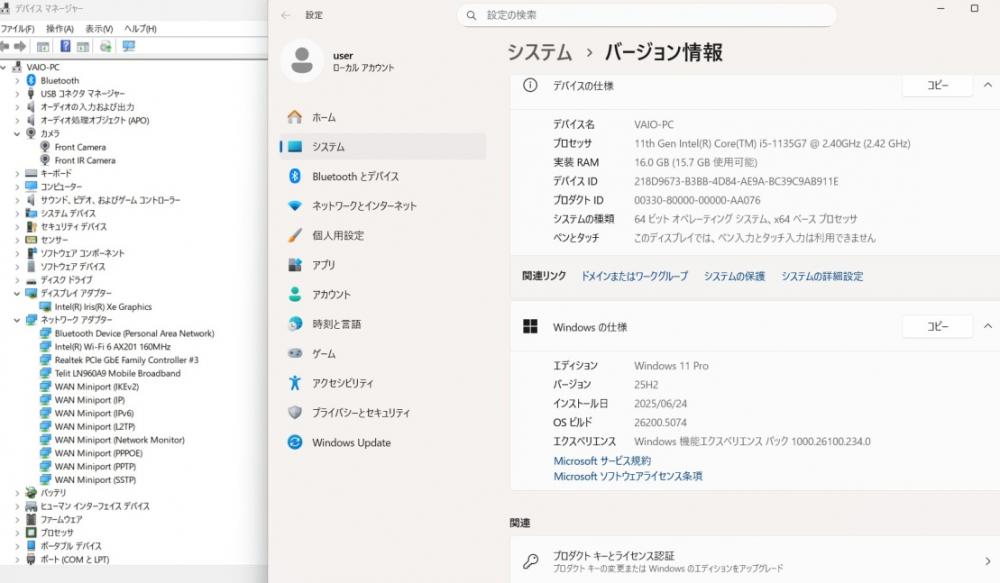Click the back arrow in Device Manager toolbar
Viewport: 1000px width, 583px height.
point(5,47)
